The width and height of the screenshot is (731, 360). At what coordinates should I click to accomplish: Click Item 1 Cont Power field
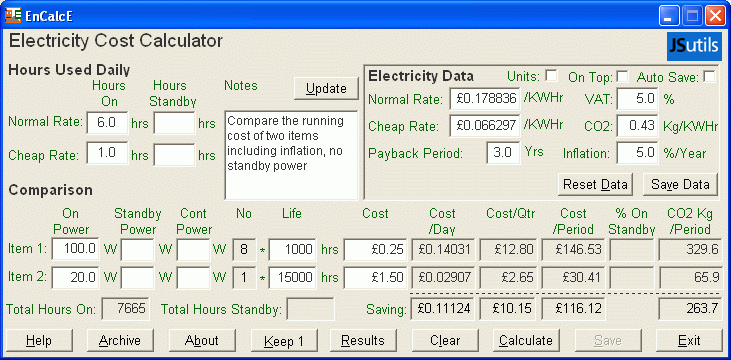[193, 249]
